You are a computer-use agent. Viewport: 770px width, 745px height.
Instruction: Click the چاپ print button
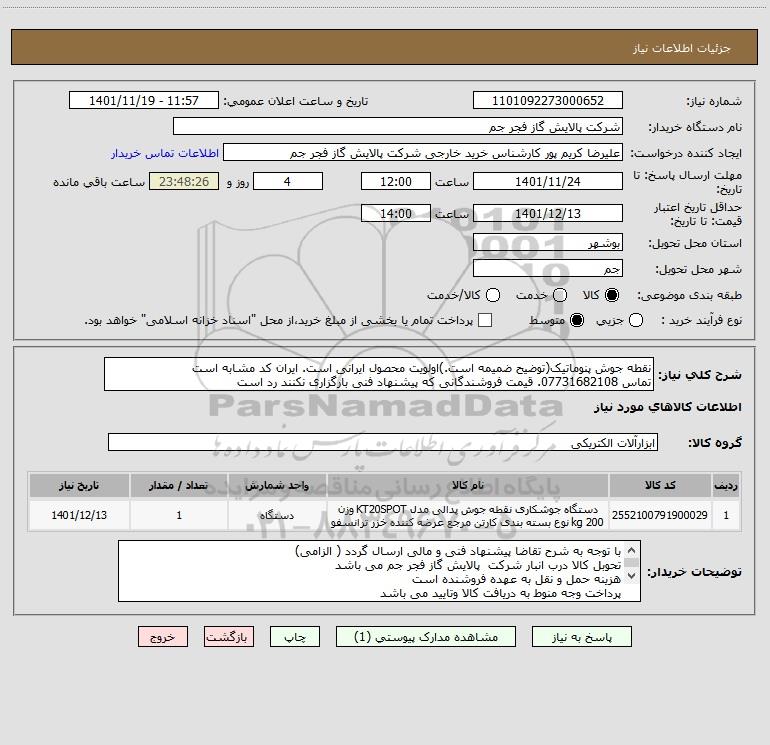tap(295, 637)
